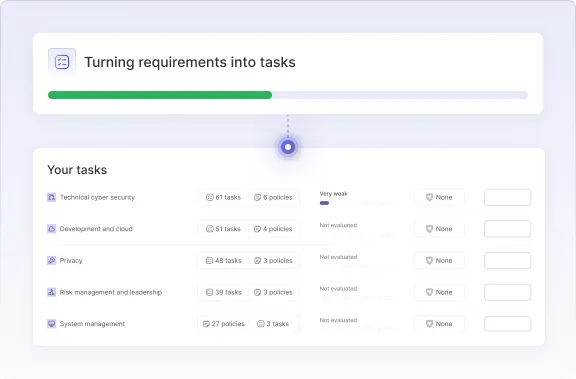576x379 pixels.
Task: Click Not evaluated for Development and cloud
Action: pos(338,225)
